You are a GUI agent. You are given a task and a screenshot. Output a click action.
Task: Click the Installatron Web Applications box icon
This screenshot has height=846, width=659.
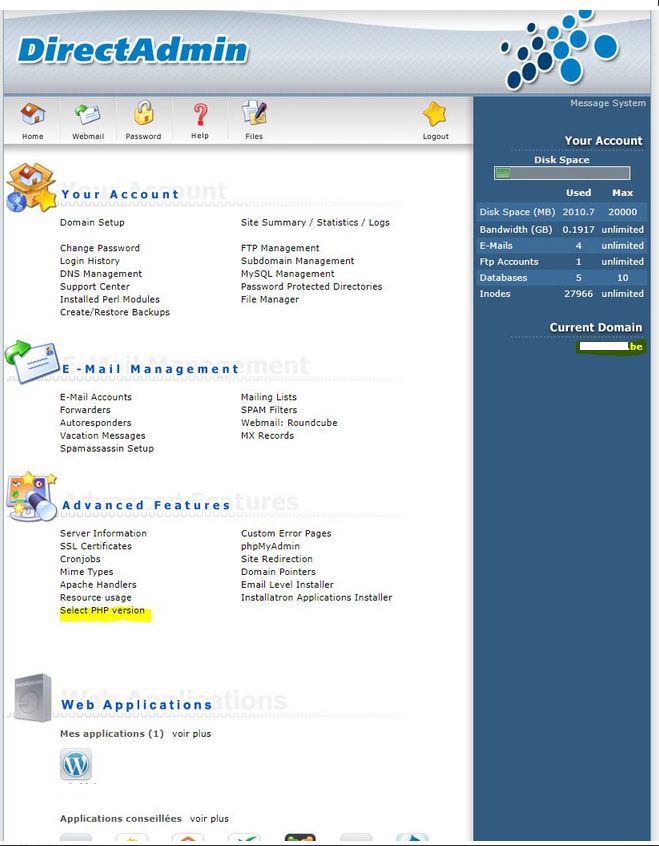click(x=32, y=698)
